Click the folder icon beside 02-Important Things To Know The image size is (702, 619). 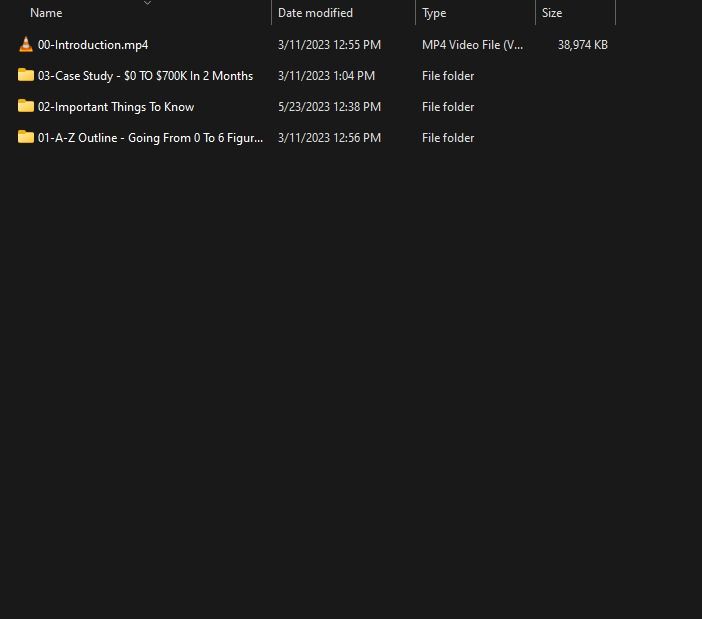point(26,107)
